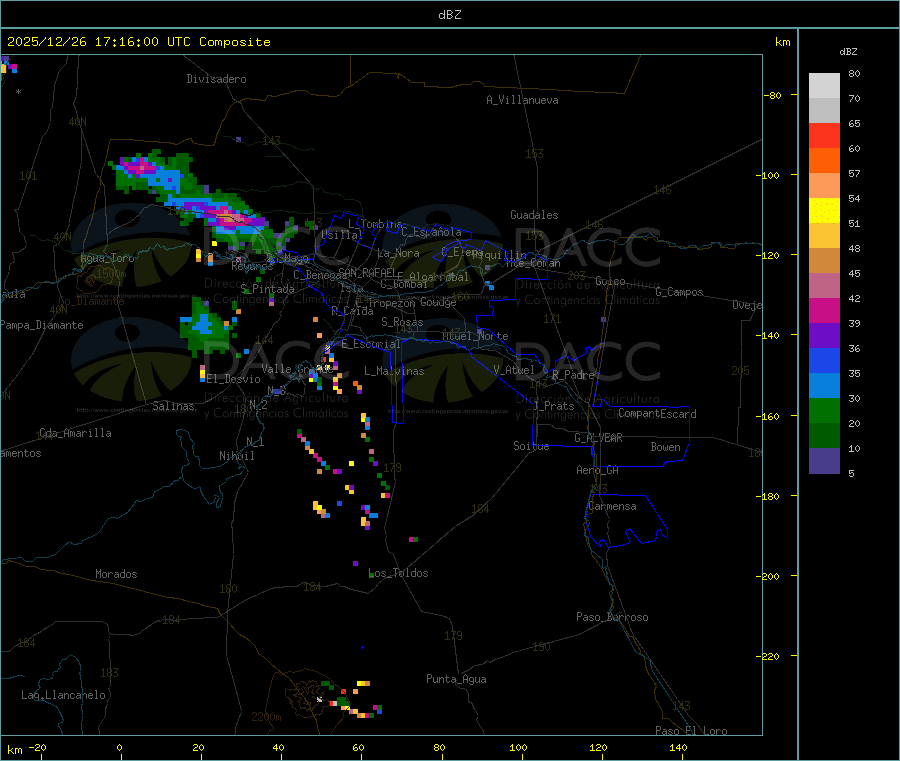
Task: Click the 2200m volcano contour marker
Action: [266, 717]
